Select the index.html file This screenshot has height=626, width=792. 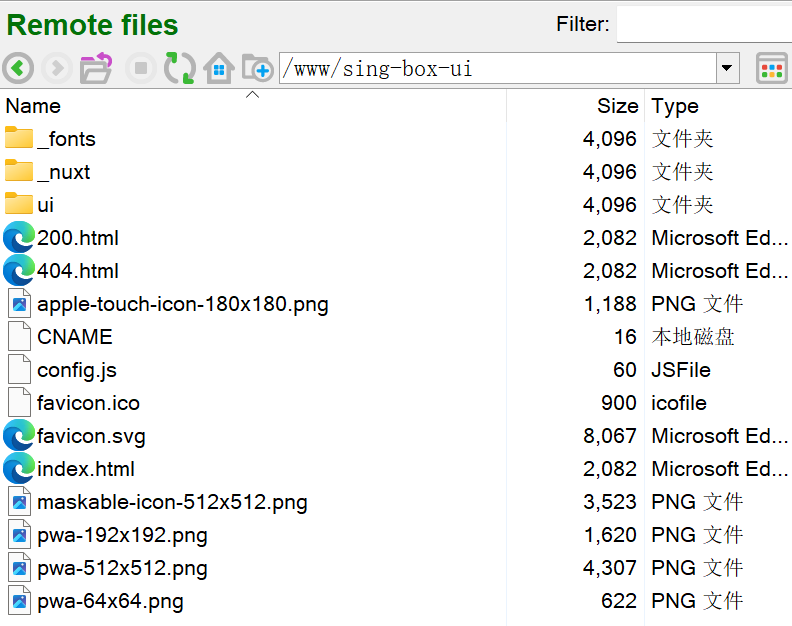pyautogui.click(x=86, y=469)
